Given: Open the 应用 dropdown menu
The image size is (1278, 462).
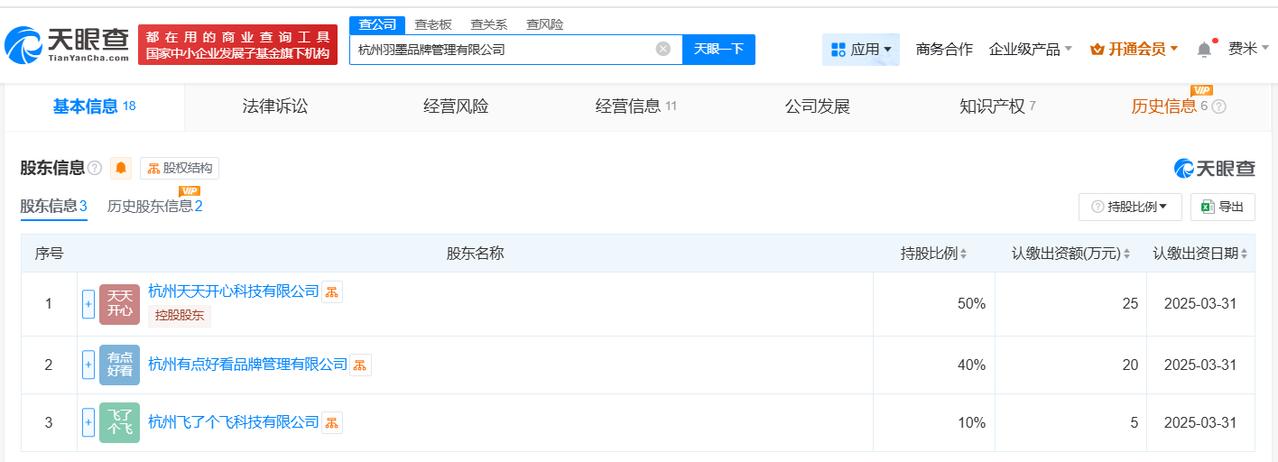Looking at the screenshot, I should [x=861, y=49].
